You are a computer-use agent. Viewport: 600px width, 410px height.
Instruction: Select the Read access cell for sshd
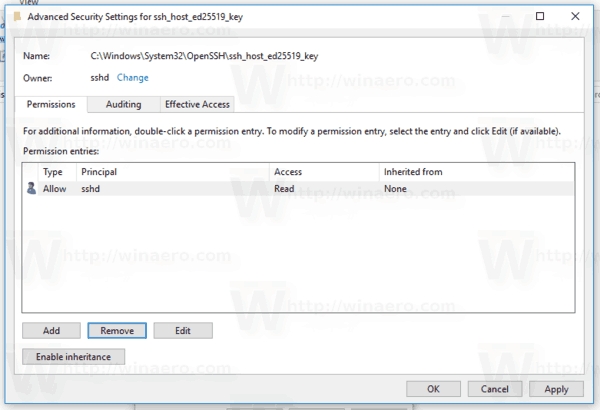tap(284, 188)
